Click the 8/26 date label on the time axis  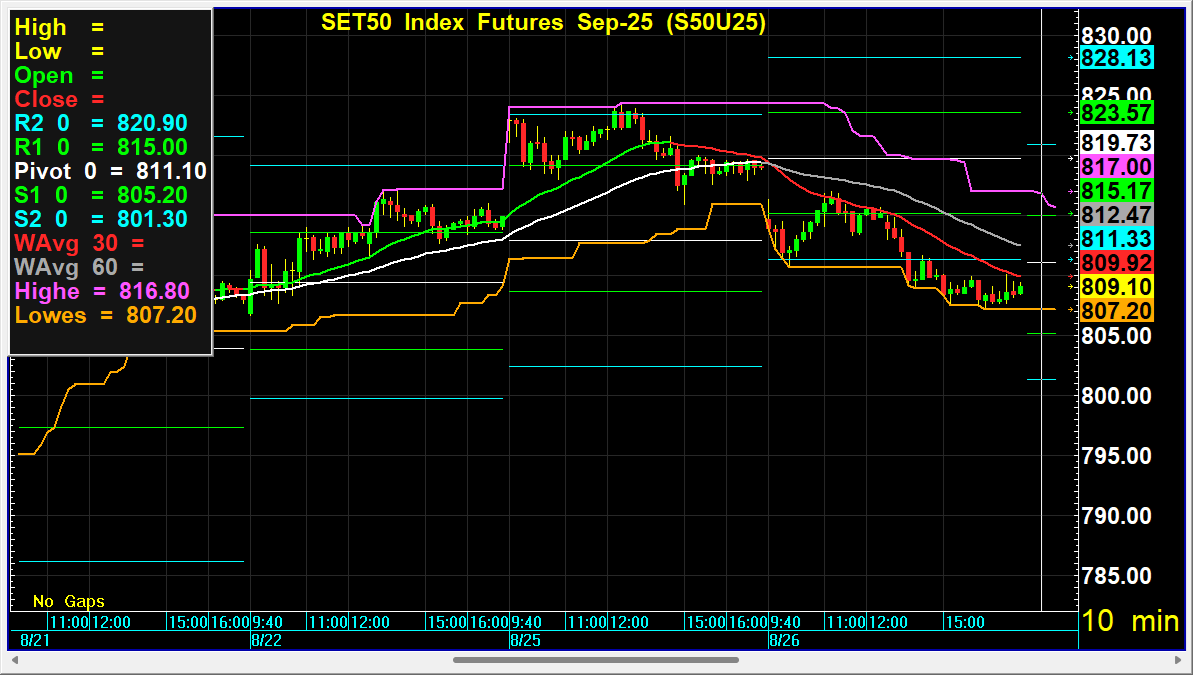(x=784, y=640)
